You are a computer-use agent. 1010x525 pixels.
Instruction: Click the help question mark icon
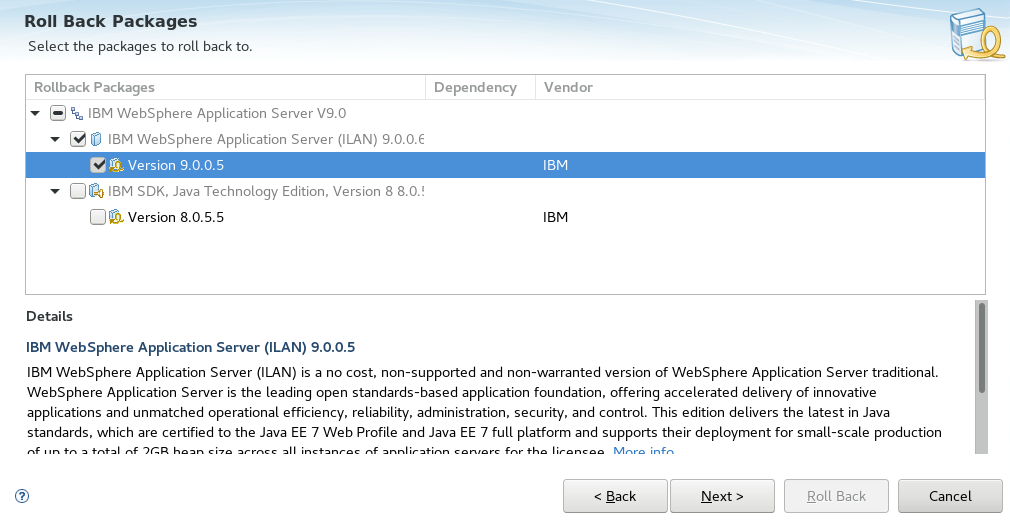click(x=22, y=496)
